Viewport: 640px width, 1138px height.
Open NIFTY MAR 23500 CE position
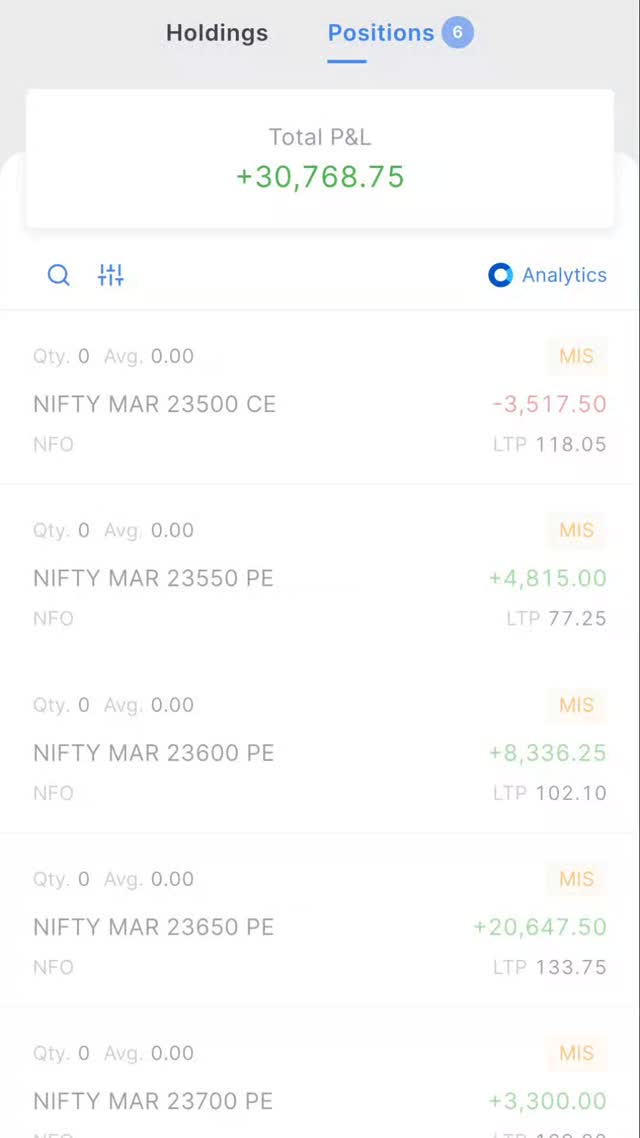(x=155, y=404)
